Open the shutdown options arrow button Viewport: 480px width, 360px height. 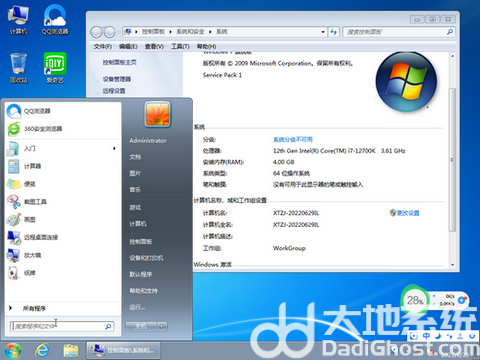tap(162, 326)
